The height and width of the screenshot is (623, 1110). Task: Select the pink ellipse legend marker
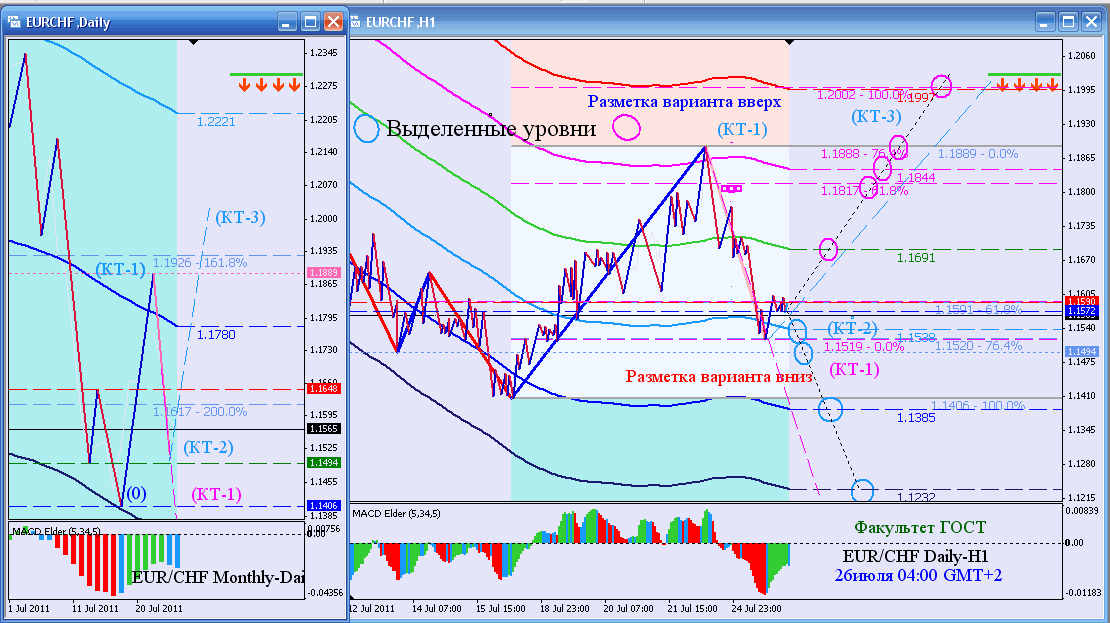pos(626,127)
